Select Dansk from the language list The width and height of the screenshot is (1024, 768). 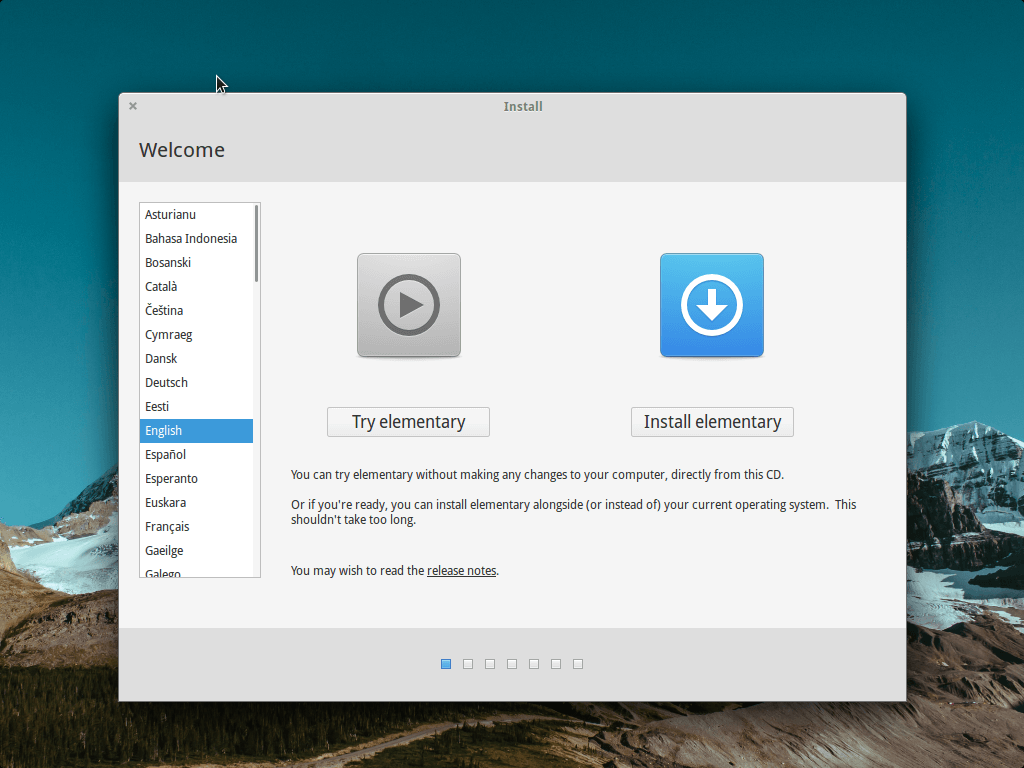point(196,358)
